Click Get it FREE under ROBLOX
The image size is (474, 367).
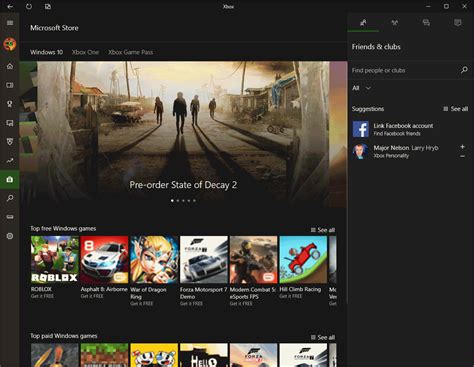click(x=42, y=296)
